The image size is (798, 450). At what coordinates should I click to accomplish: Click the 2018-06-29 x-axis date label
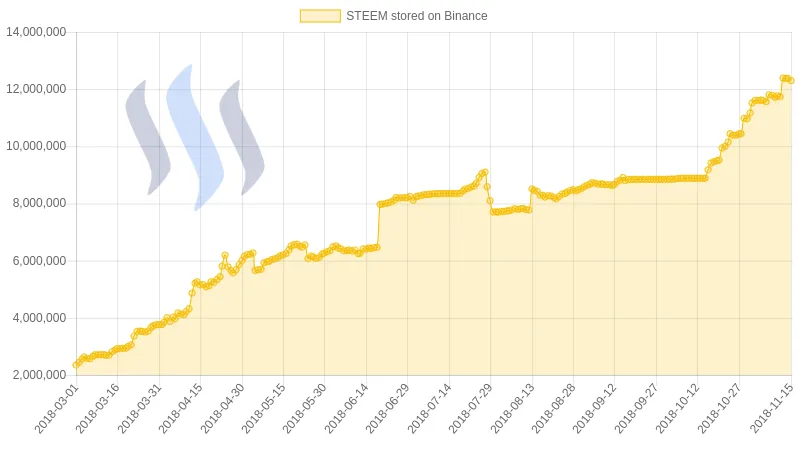(x=387, y=408)
